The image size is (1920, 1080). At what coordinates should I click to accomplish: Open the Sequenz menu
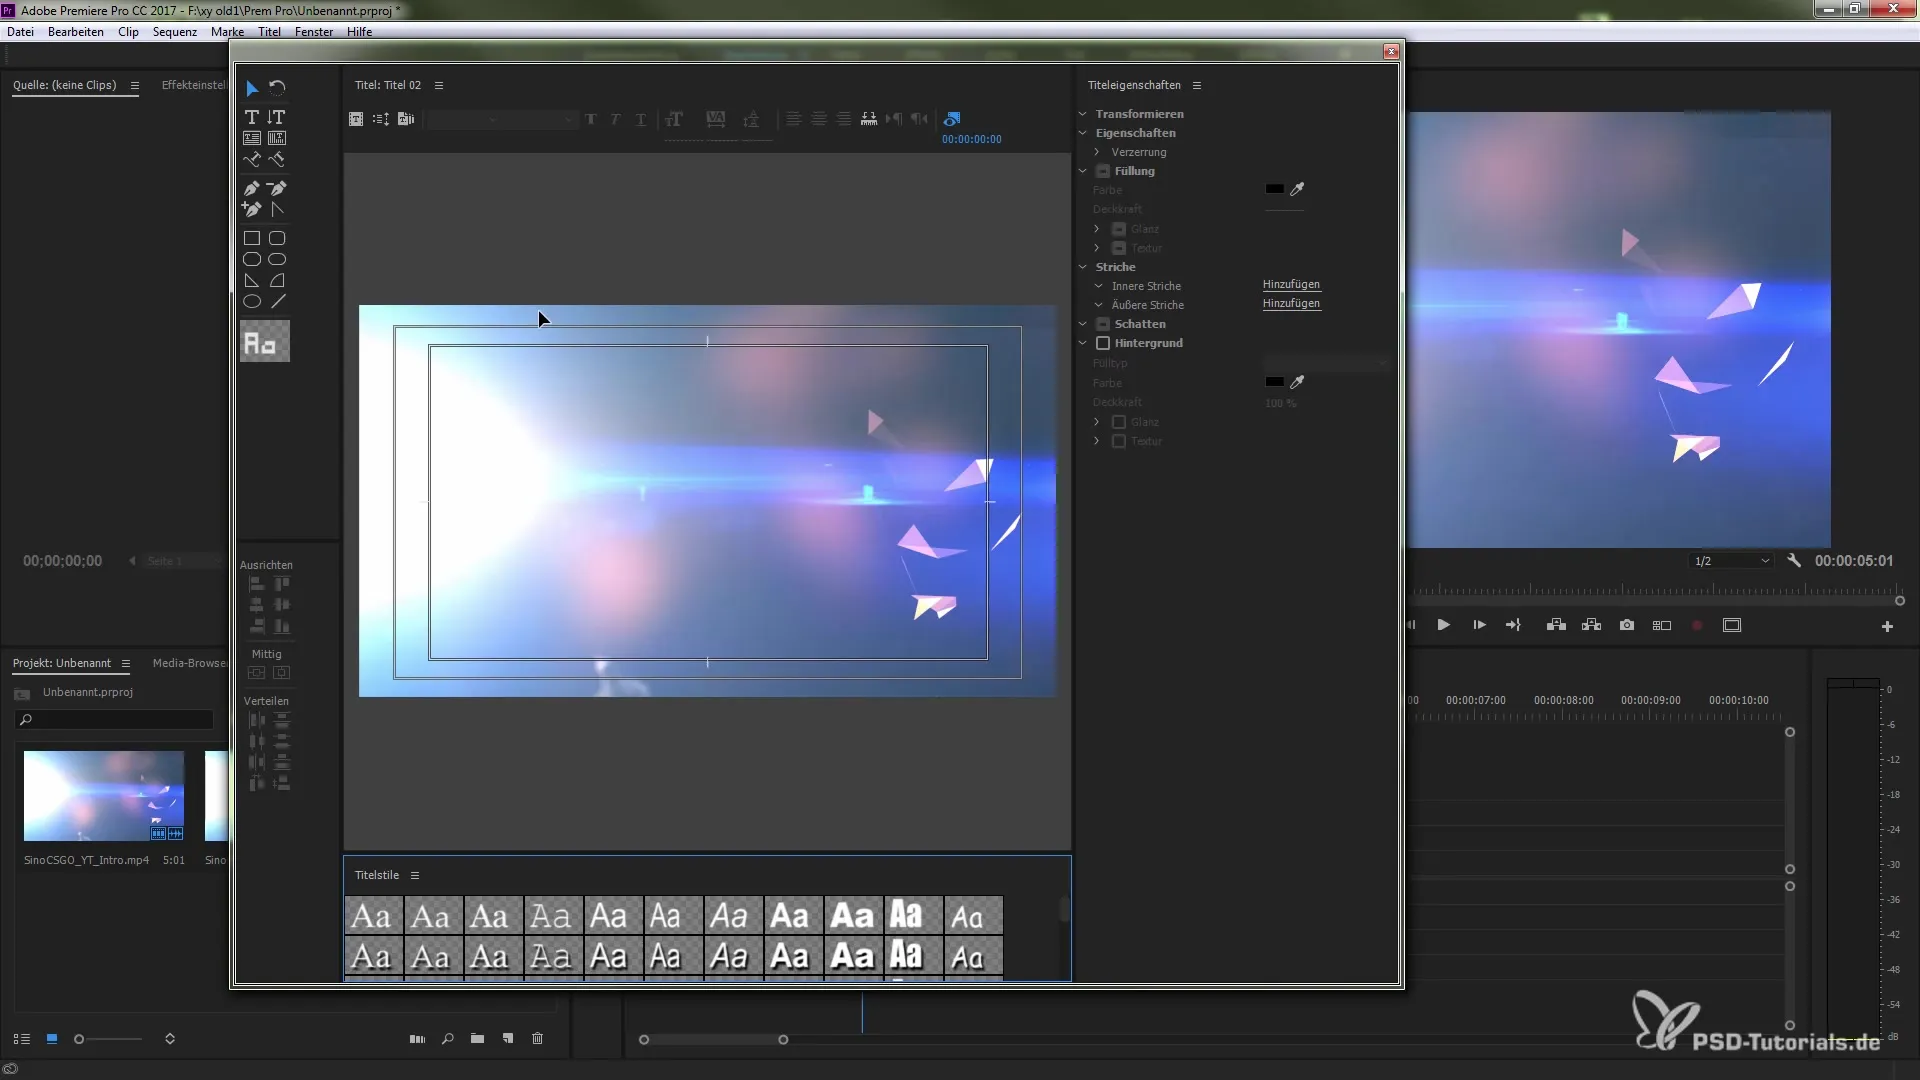click(175, 32)
